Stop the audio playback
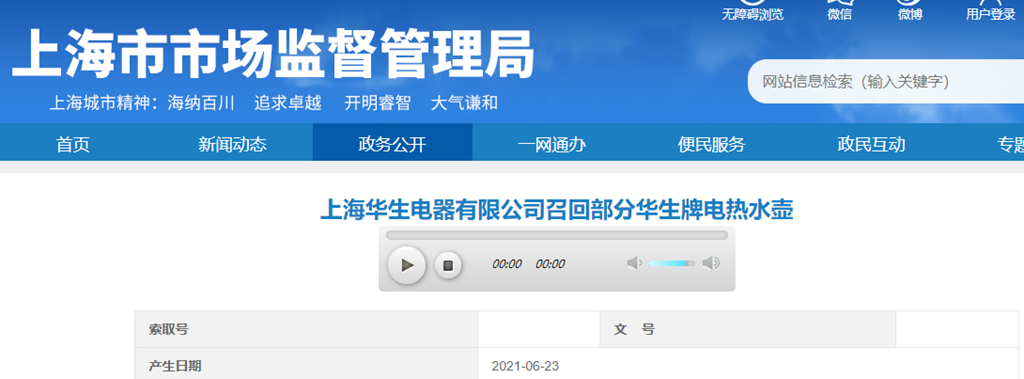Image resolution: width=1024 pixels, height=379 pixels. coord(448,265)
